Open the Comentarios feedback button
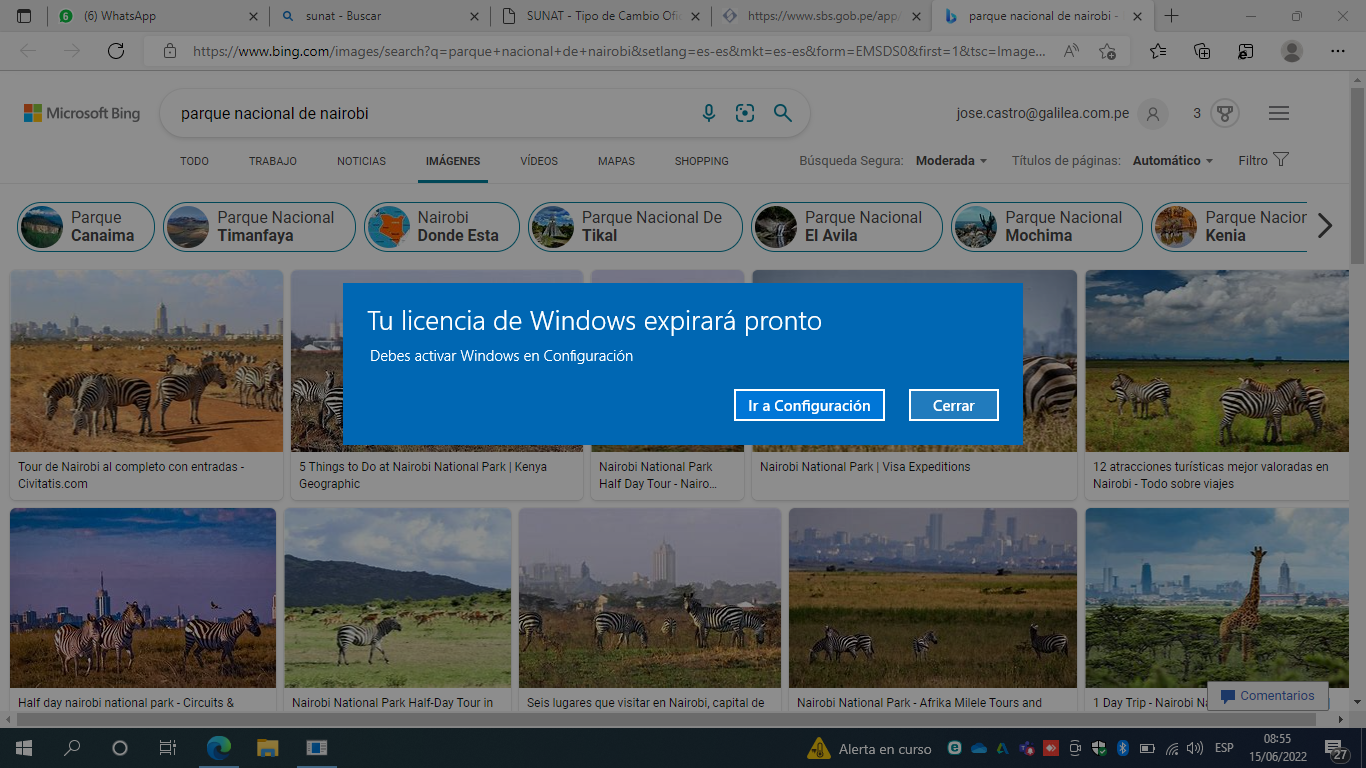Image resolution: width=1366 pixels, height=768 pixels. tap(1267, 696)
